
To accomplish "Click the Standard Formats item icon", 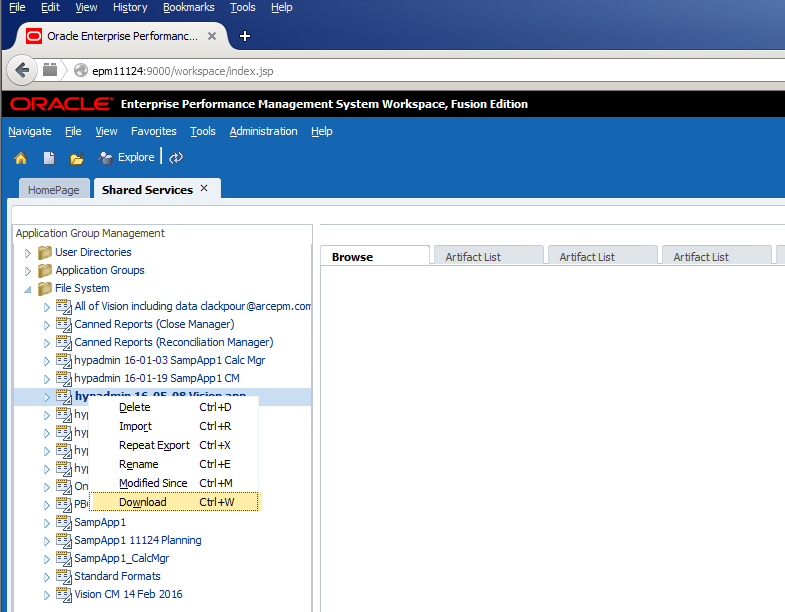I will point(64,576).
